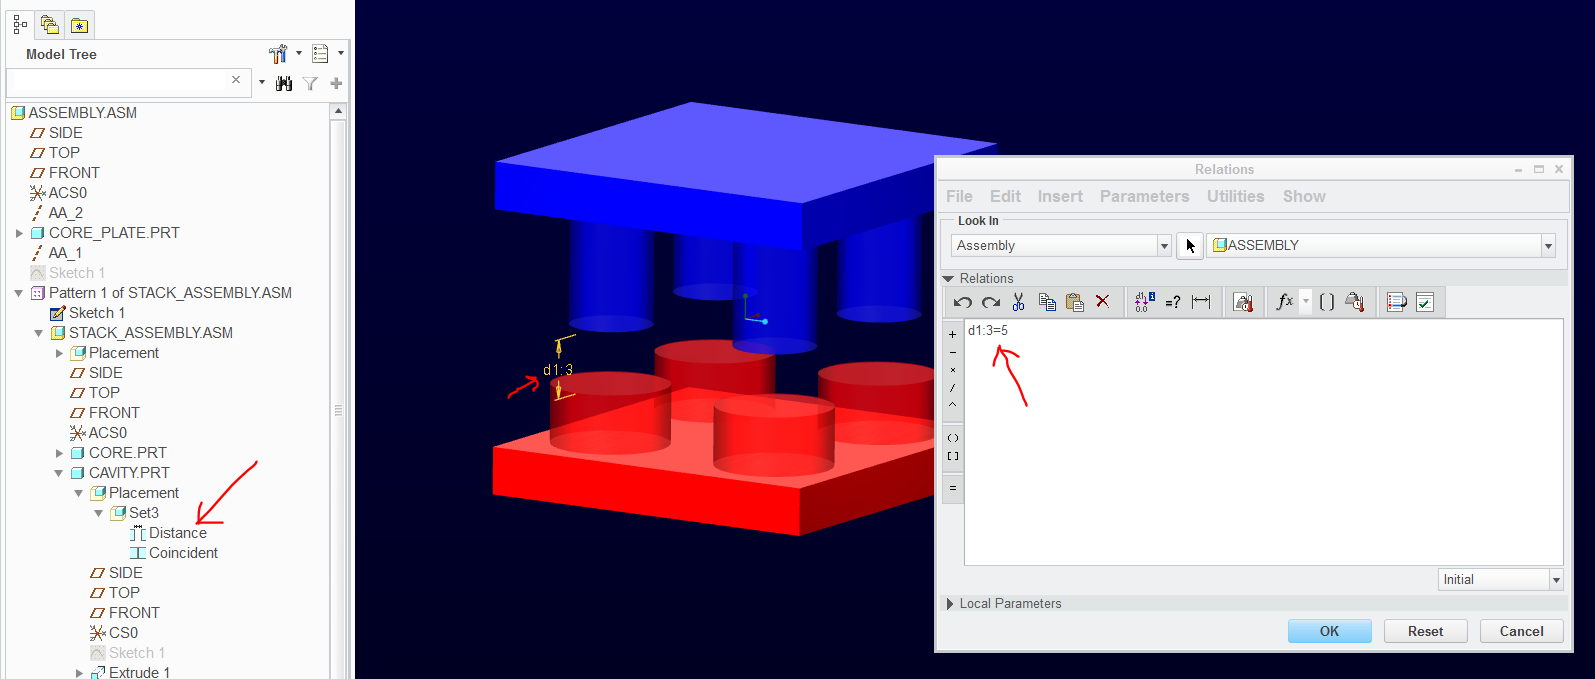Click the Undo icon in Relations toolbar
The image size is (1595, 679).
coord(963,302)
